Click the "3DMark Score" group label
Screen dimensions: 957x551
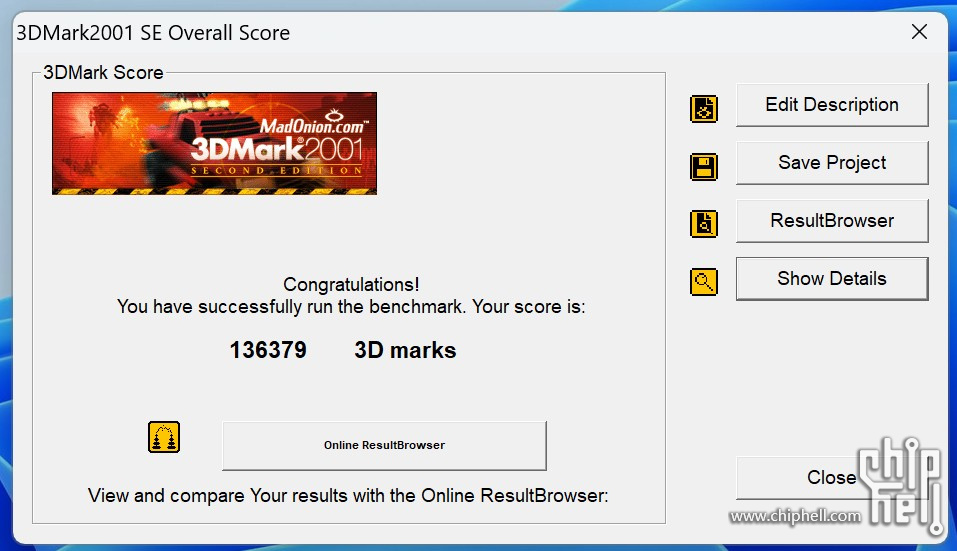pyautogui.click(x=103, y=73)
